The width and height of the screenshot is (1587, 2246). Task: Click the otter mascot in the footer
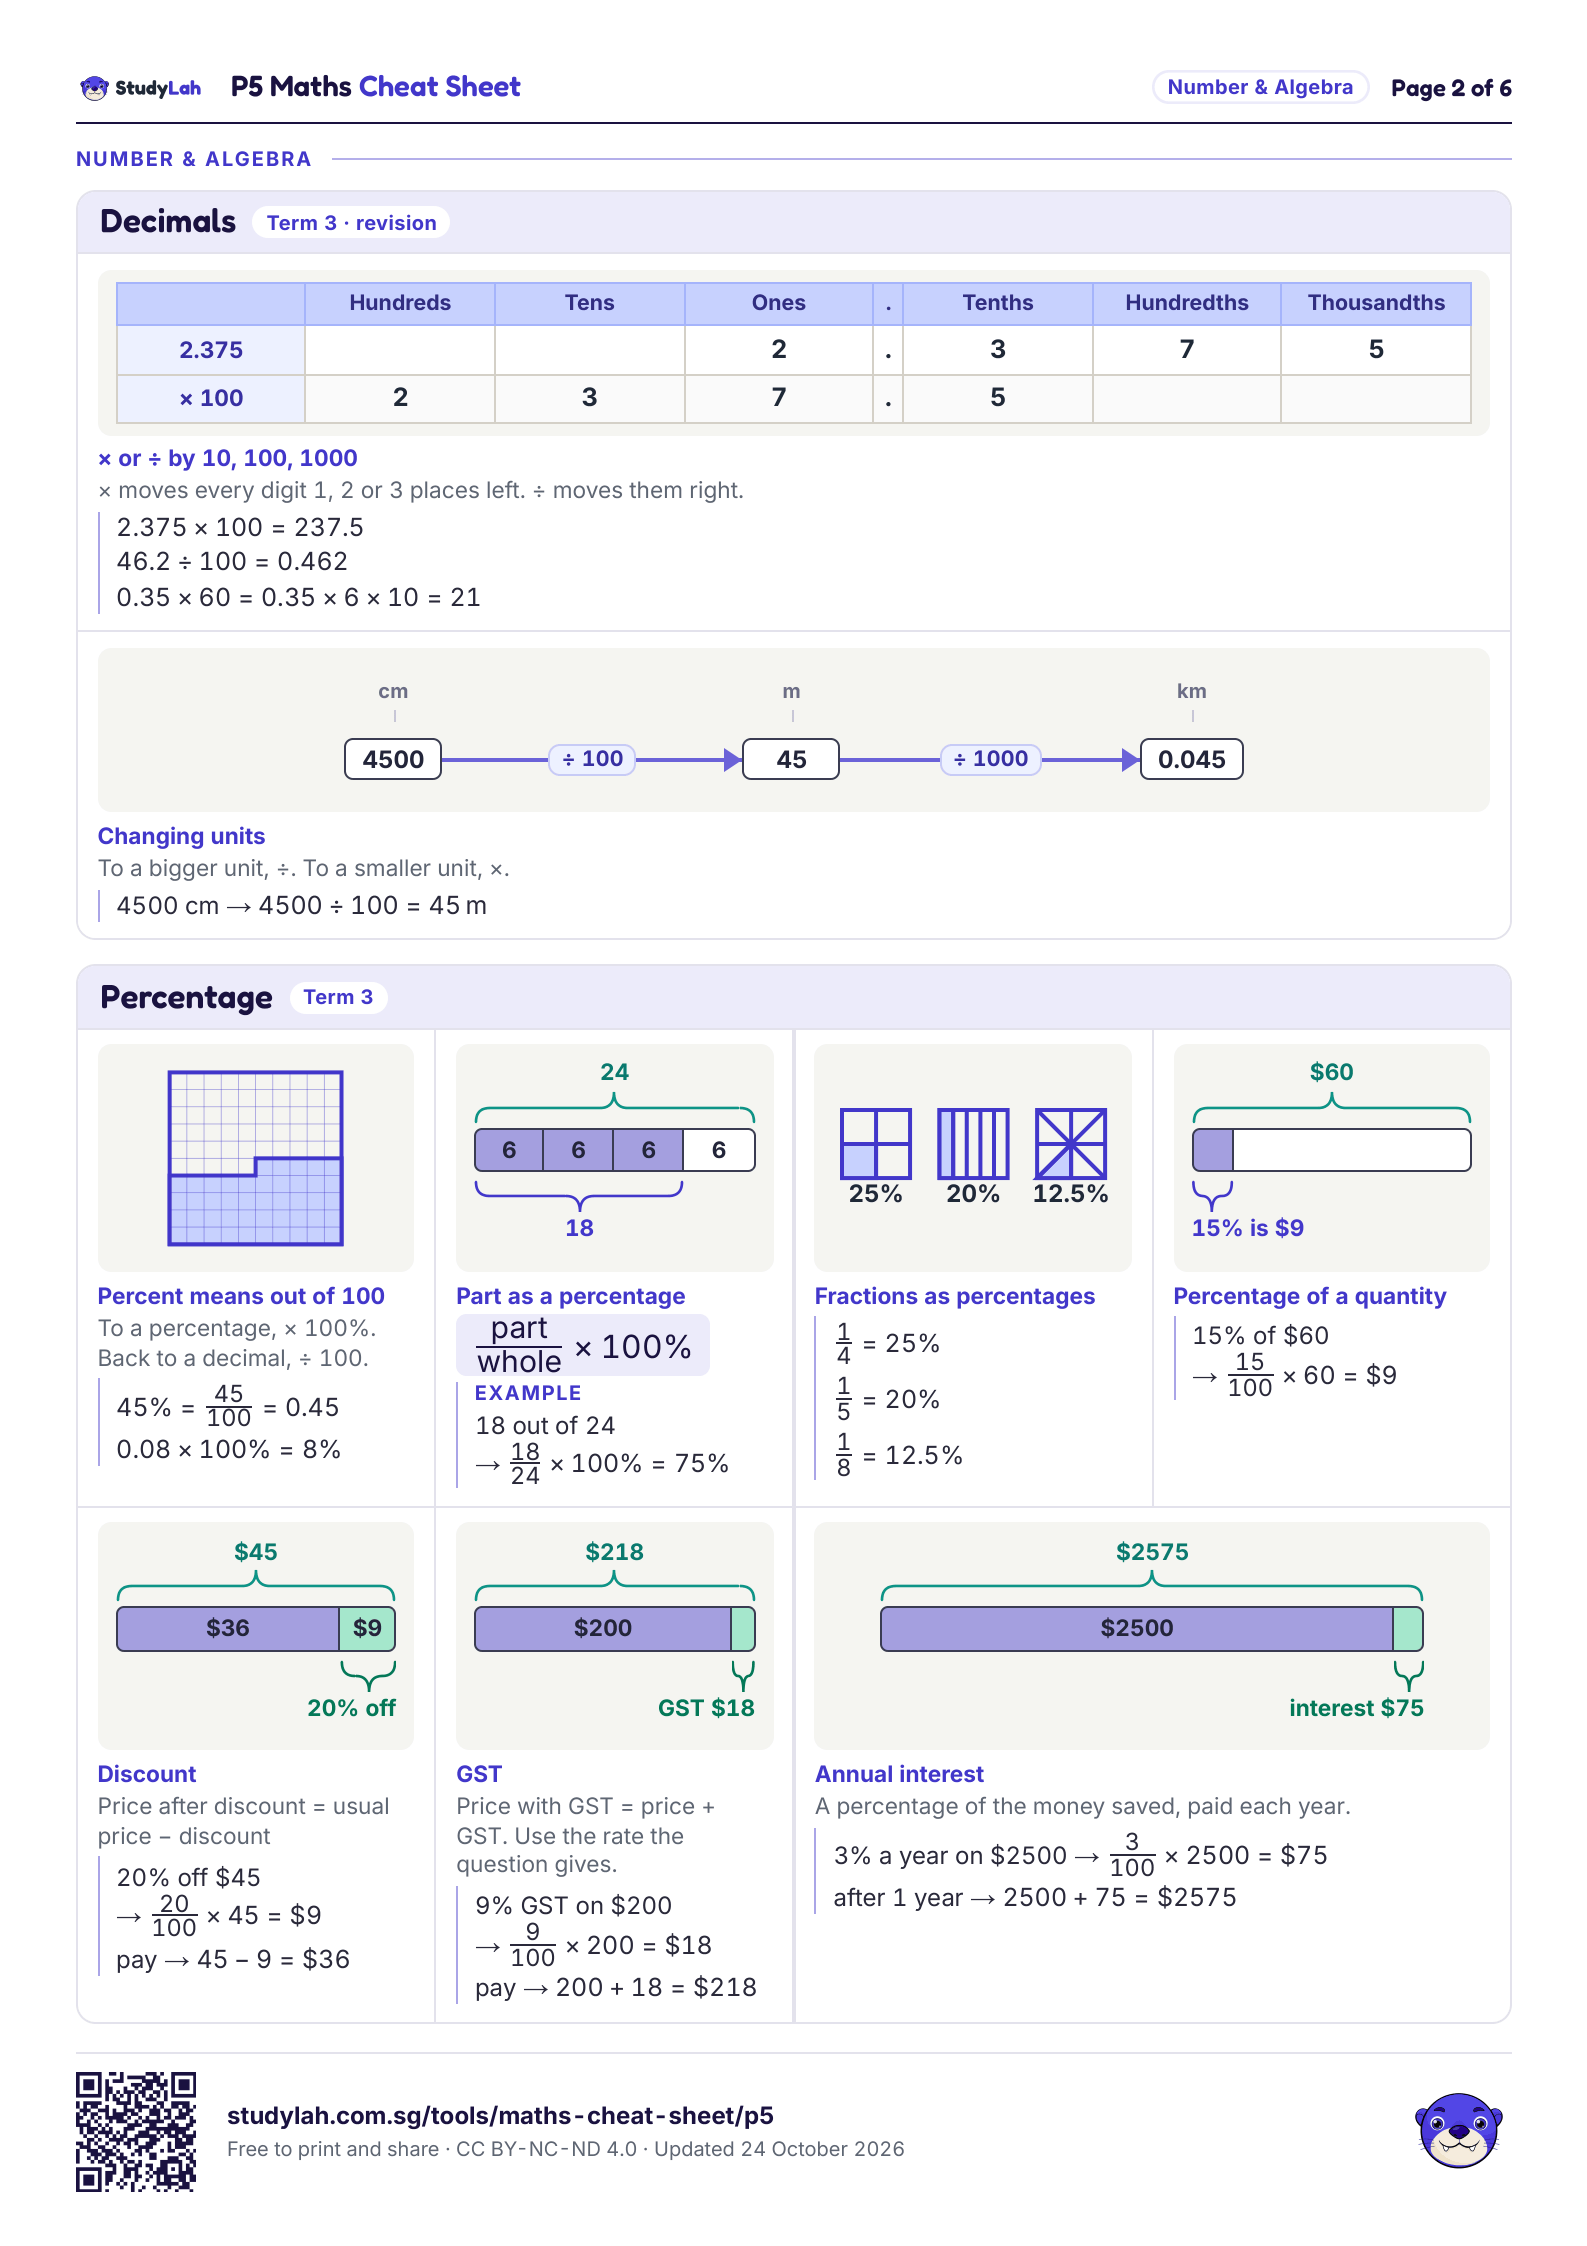[x=1458, y=2130]
